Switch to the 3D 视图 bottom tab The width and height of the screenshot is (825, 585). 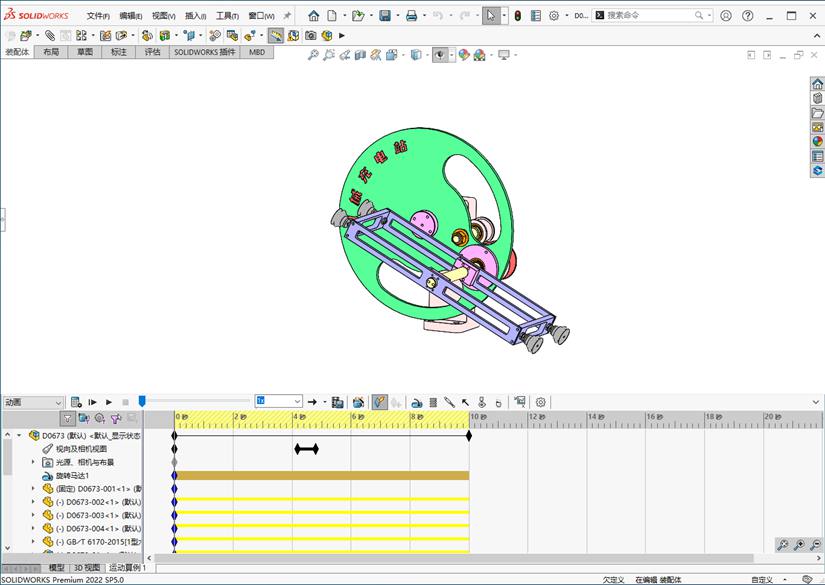tap(87, 568)
